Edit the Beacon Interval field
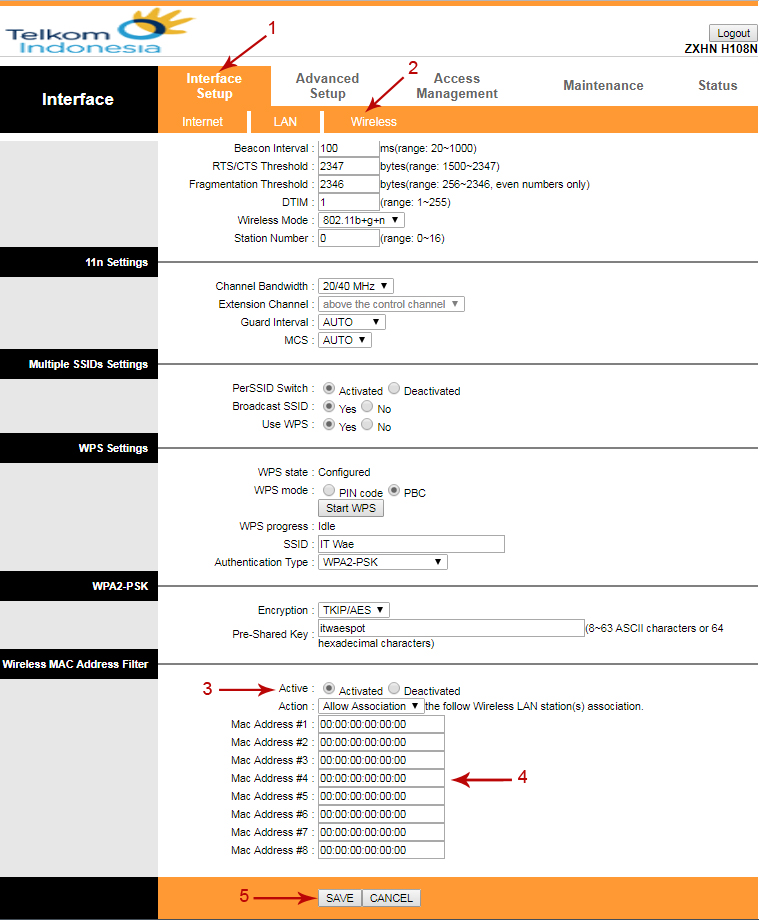This screenshot has height=920, width=759. coord(348,148)
